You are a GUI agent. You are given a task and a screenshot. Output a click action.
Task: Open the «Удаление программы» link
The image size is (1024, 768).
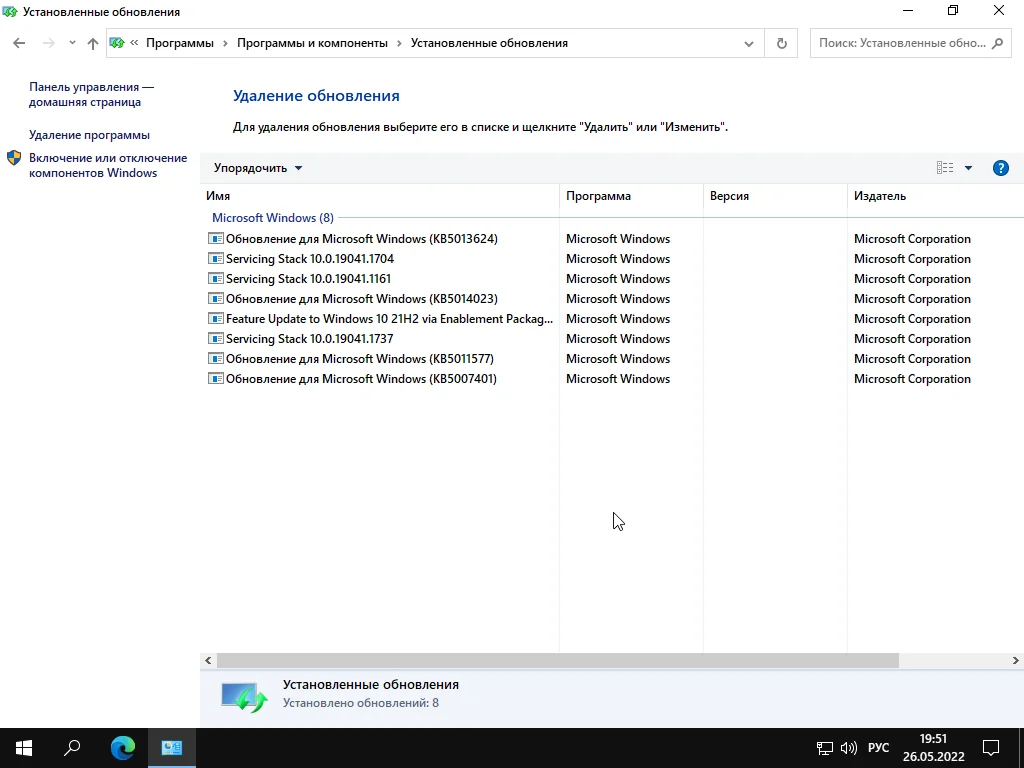(89, 135)
